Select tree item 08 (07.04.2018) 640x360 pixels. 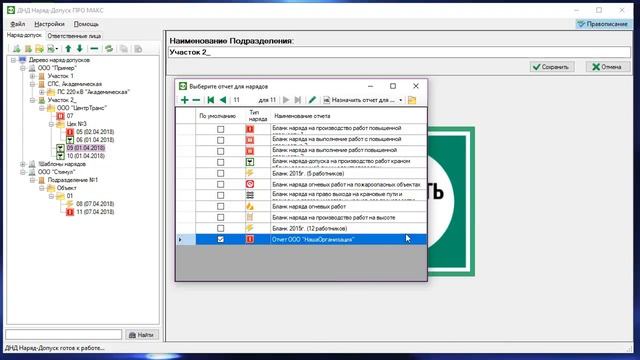coord(95,204)
